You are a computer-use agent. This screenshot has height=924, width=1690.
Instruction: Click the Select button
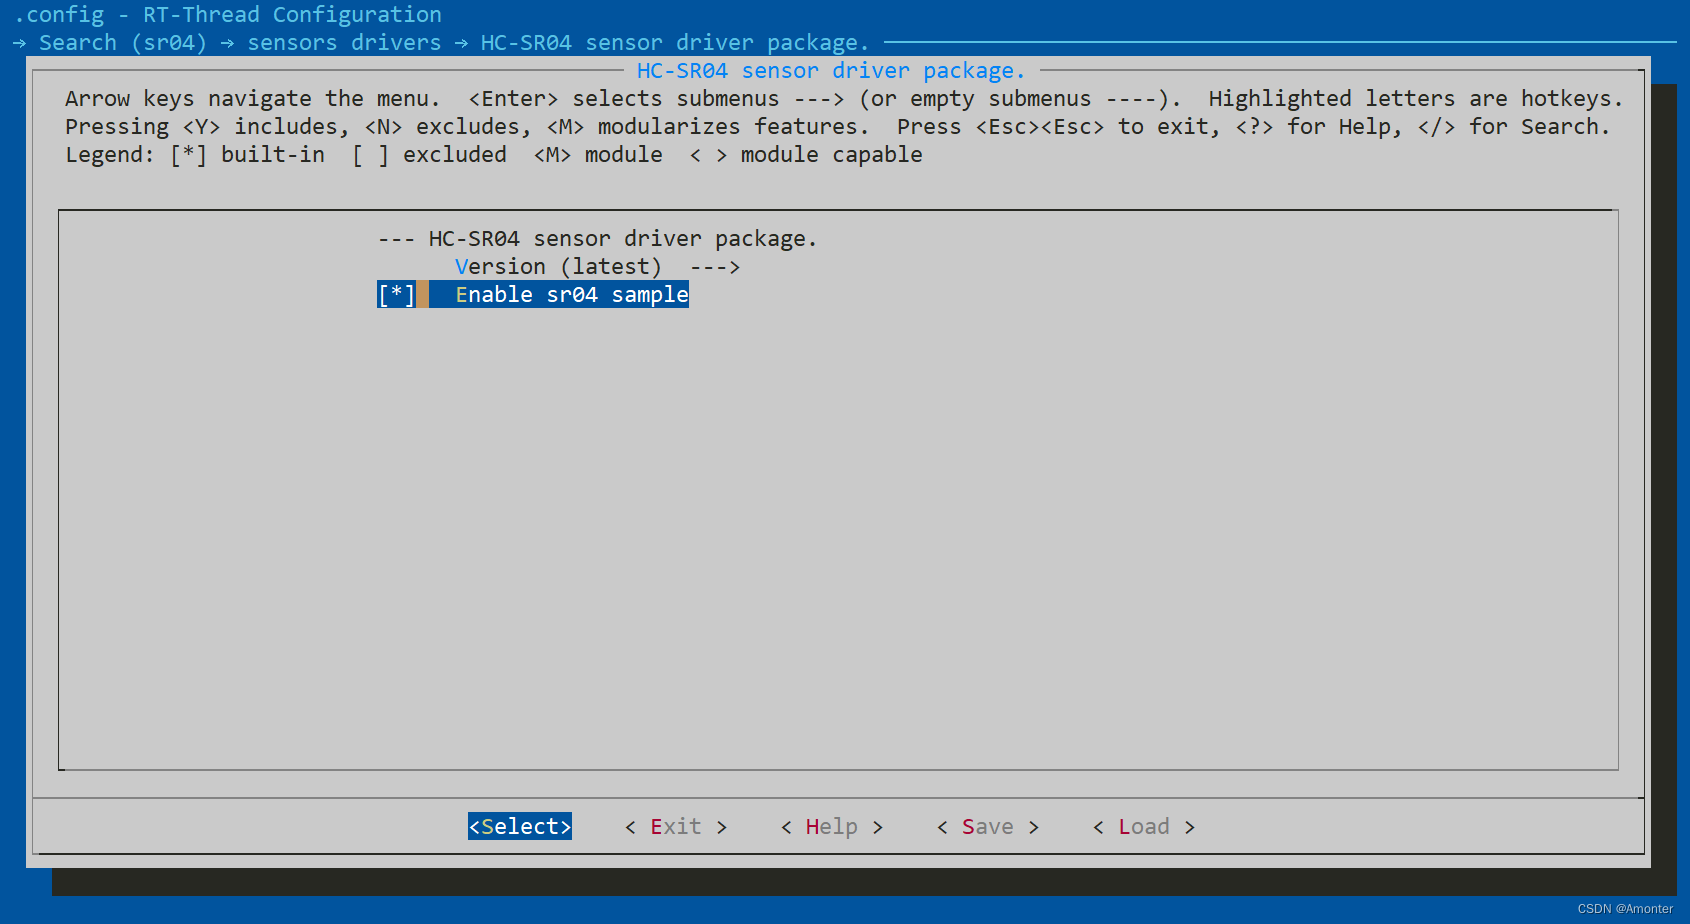tap(520, 827)
